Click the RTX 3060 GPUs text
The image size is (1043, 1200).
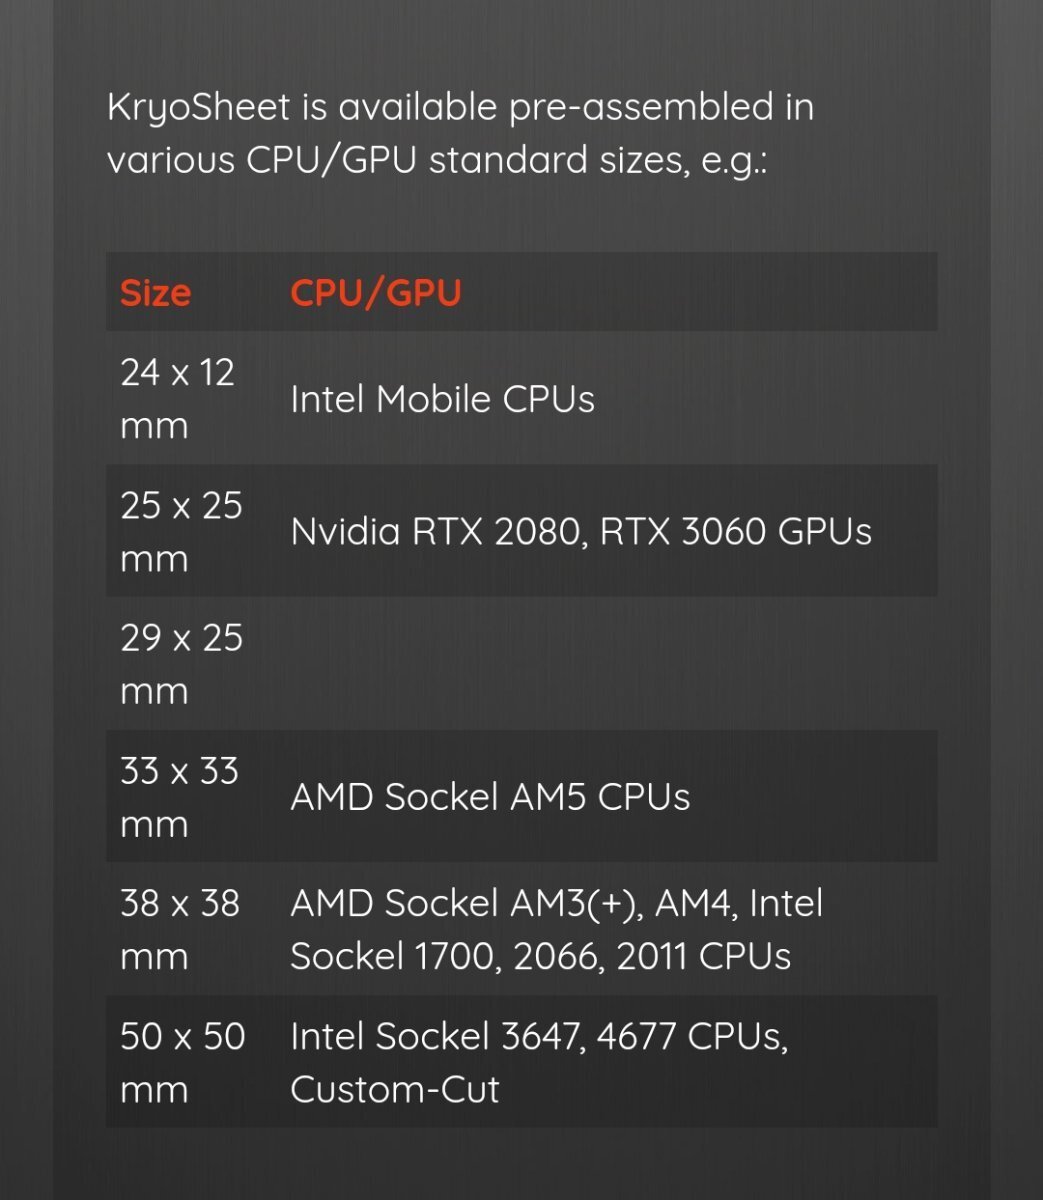(736, 532)
